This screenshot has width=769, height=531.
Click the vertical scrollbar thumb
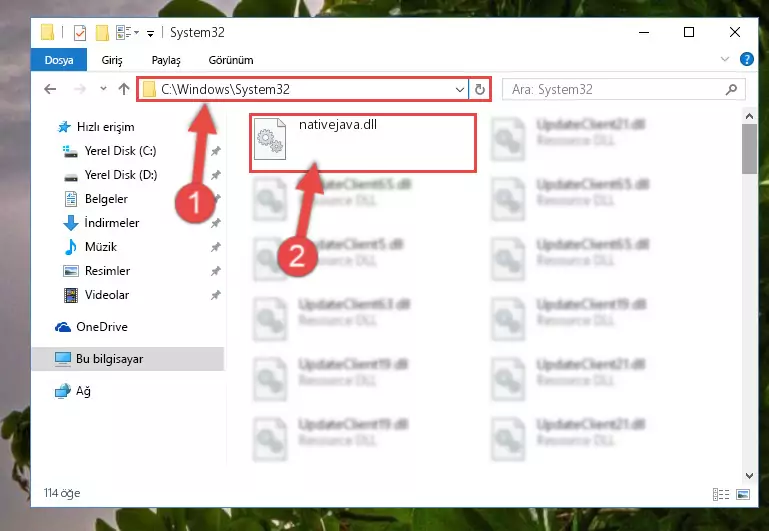749,149
